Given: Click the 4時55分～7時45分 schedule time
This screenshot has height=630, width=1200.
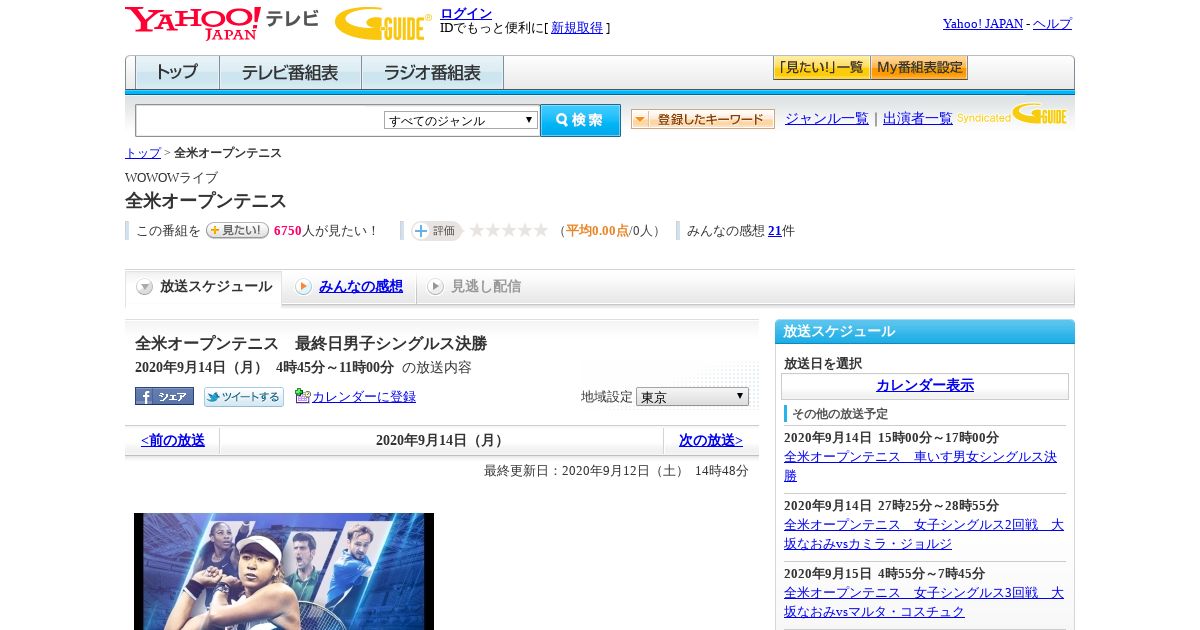Looking at the screenshot, I should [931, 574].
